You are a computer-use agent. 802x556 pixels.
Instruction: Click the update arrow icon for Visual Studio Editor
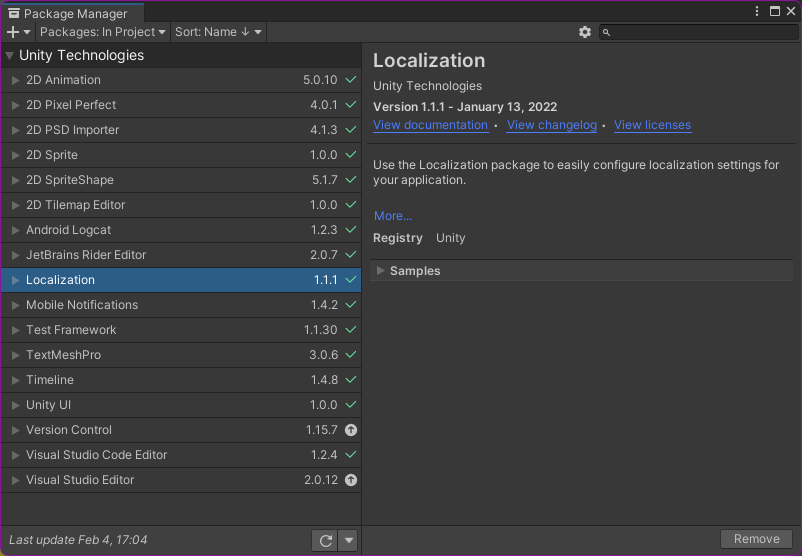click(351, 480)
